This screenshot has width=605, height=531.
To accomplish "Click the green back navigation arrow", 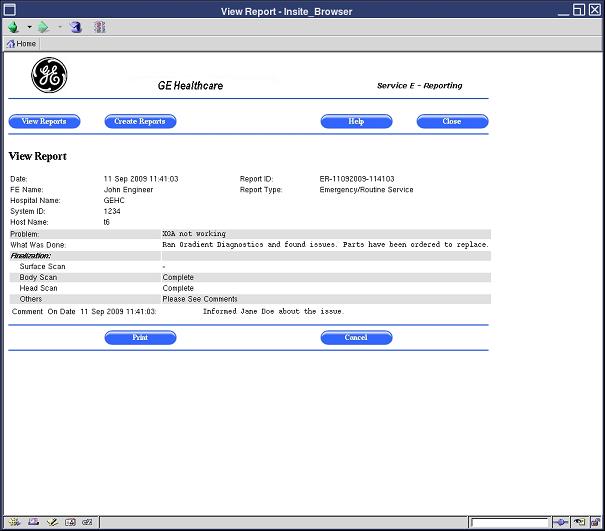I will pos(13,27).
